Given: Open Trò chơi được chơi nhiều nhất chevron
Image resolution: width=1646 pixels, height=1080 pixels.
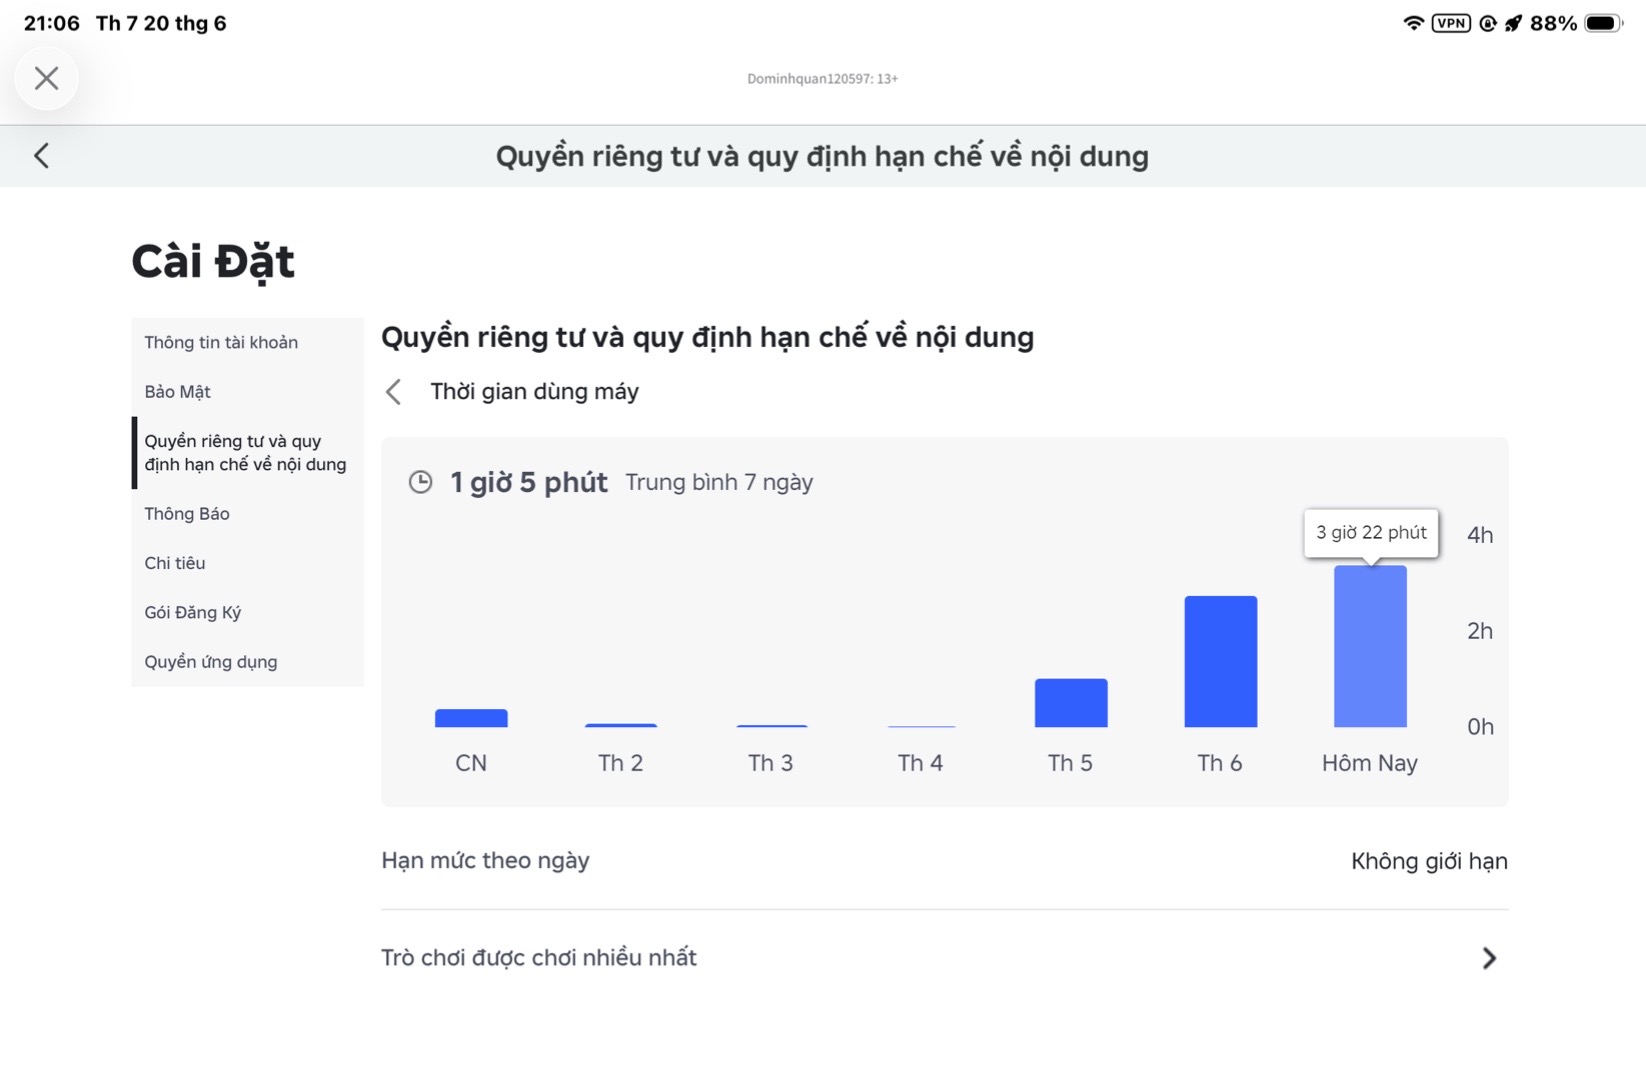Looking at the screenshot, I should coord(1489,958).
